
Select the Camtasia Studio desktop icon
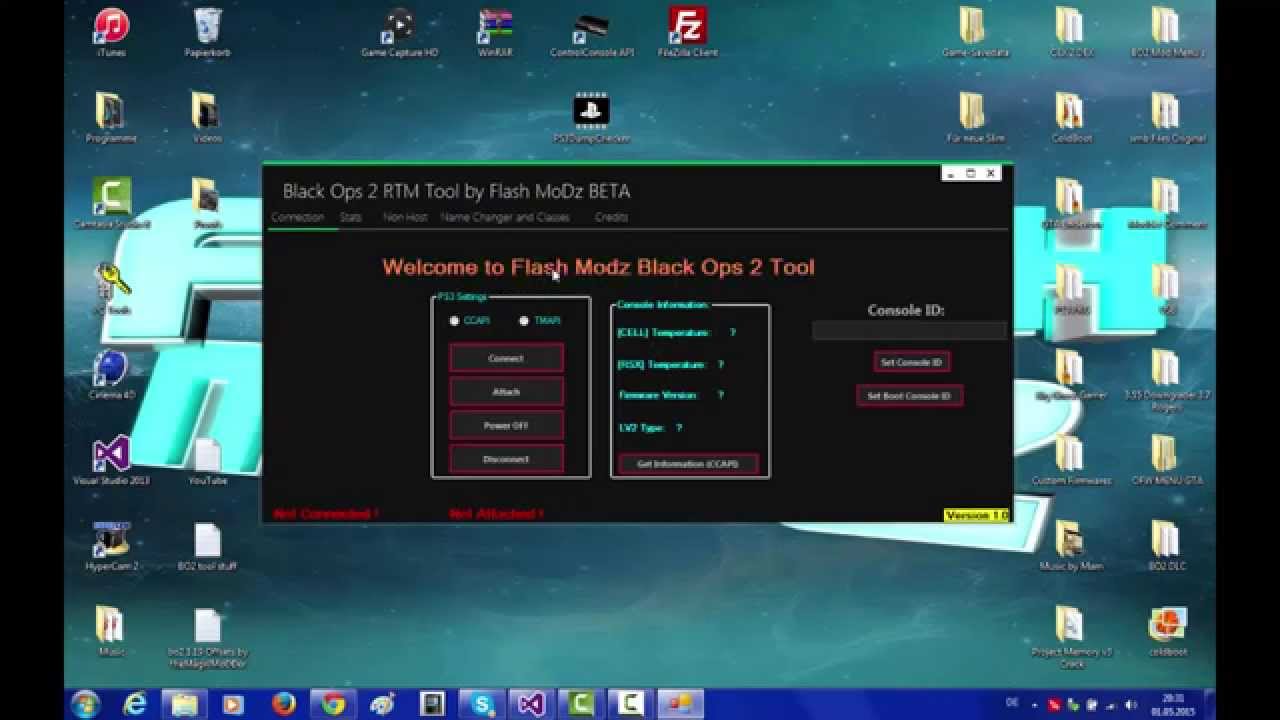click(x=111, y=204)
